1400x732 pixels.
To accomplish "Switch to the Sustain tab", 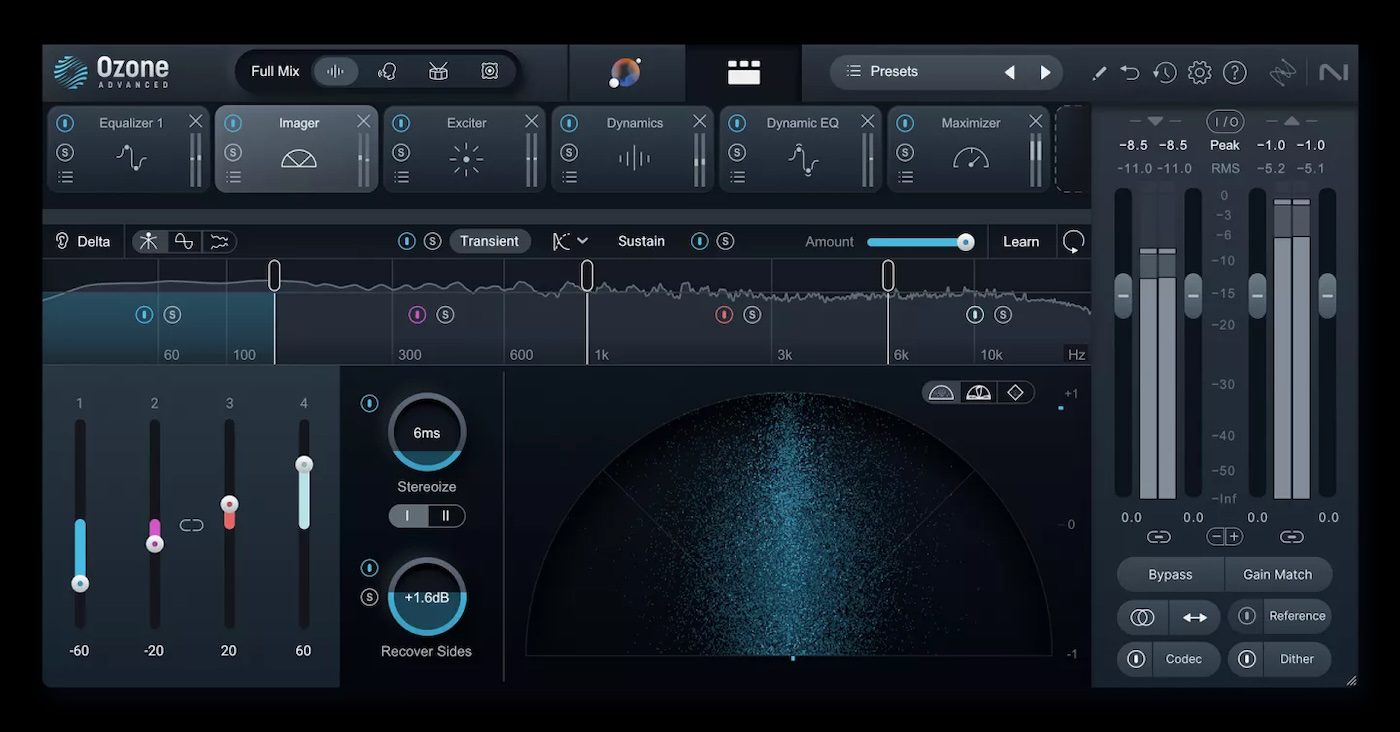I will (641, 241).
